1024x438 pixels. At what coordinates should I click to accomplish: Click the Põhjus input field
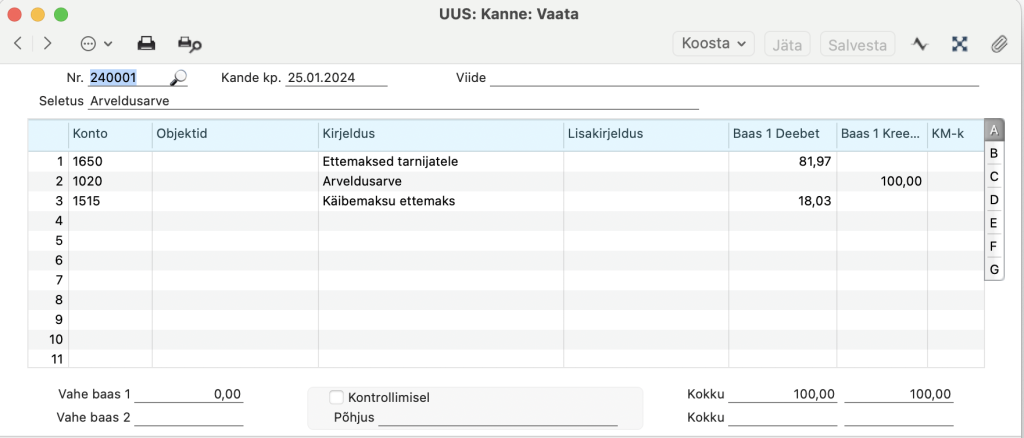coord(498,417)
